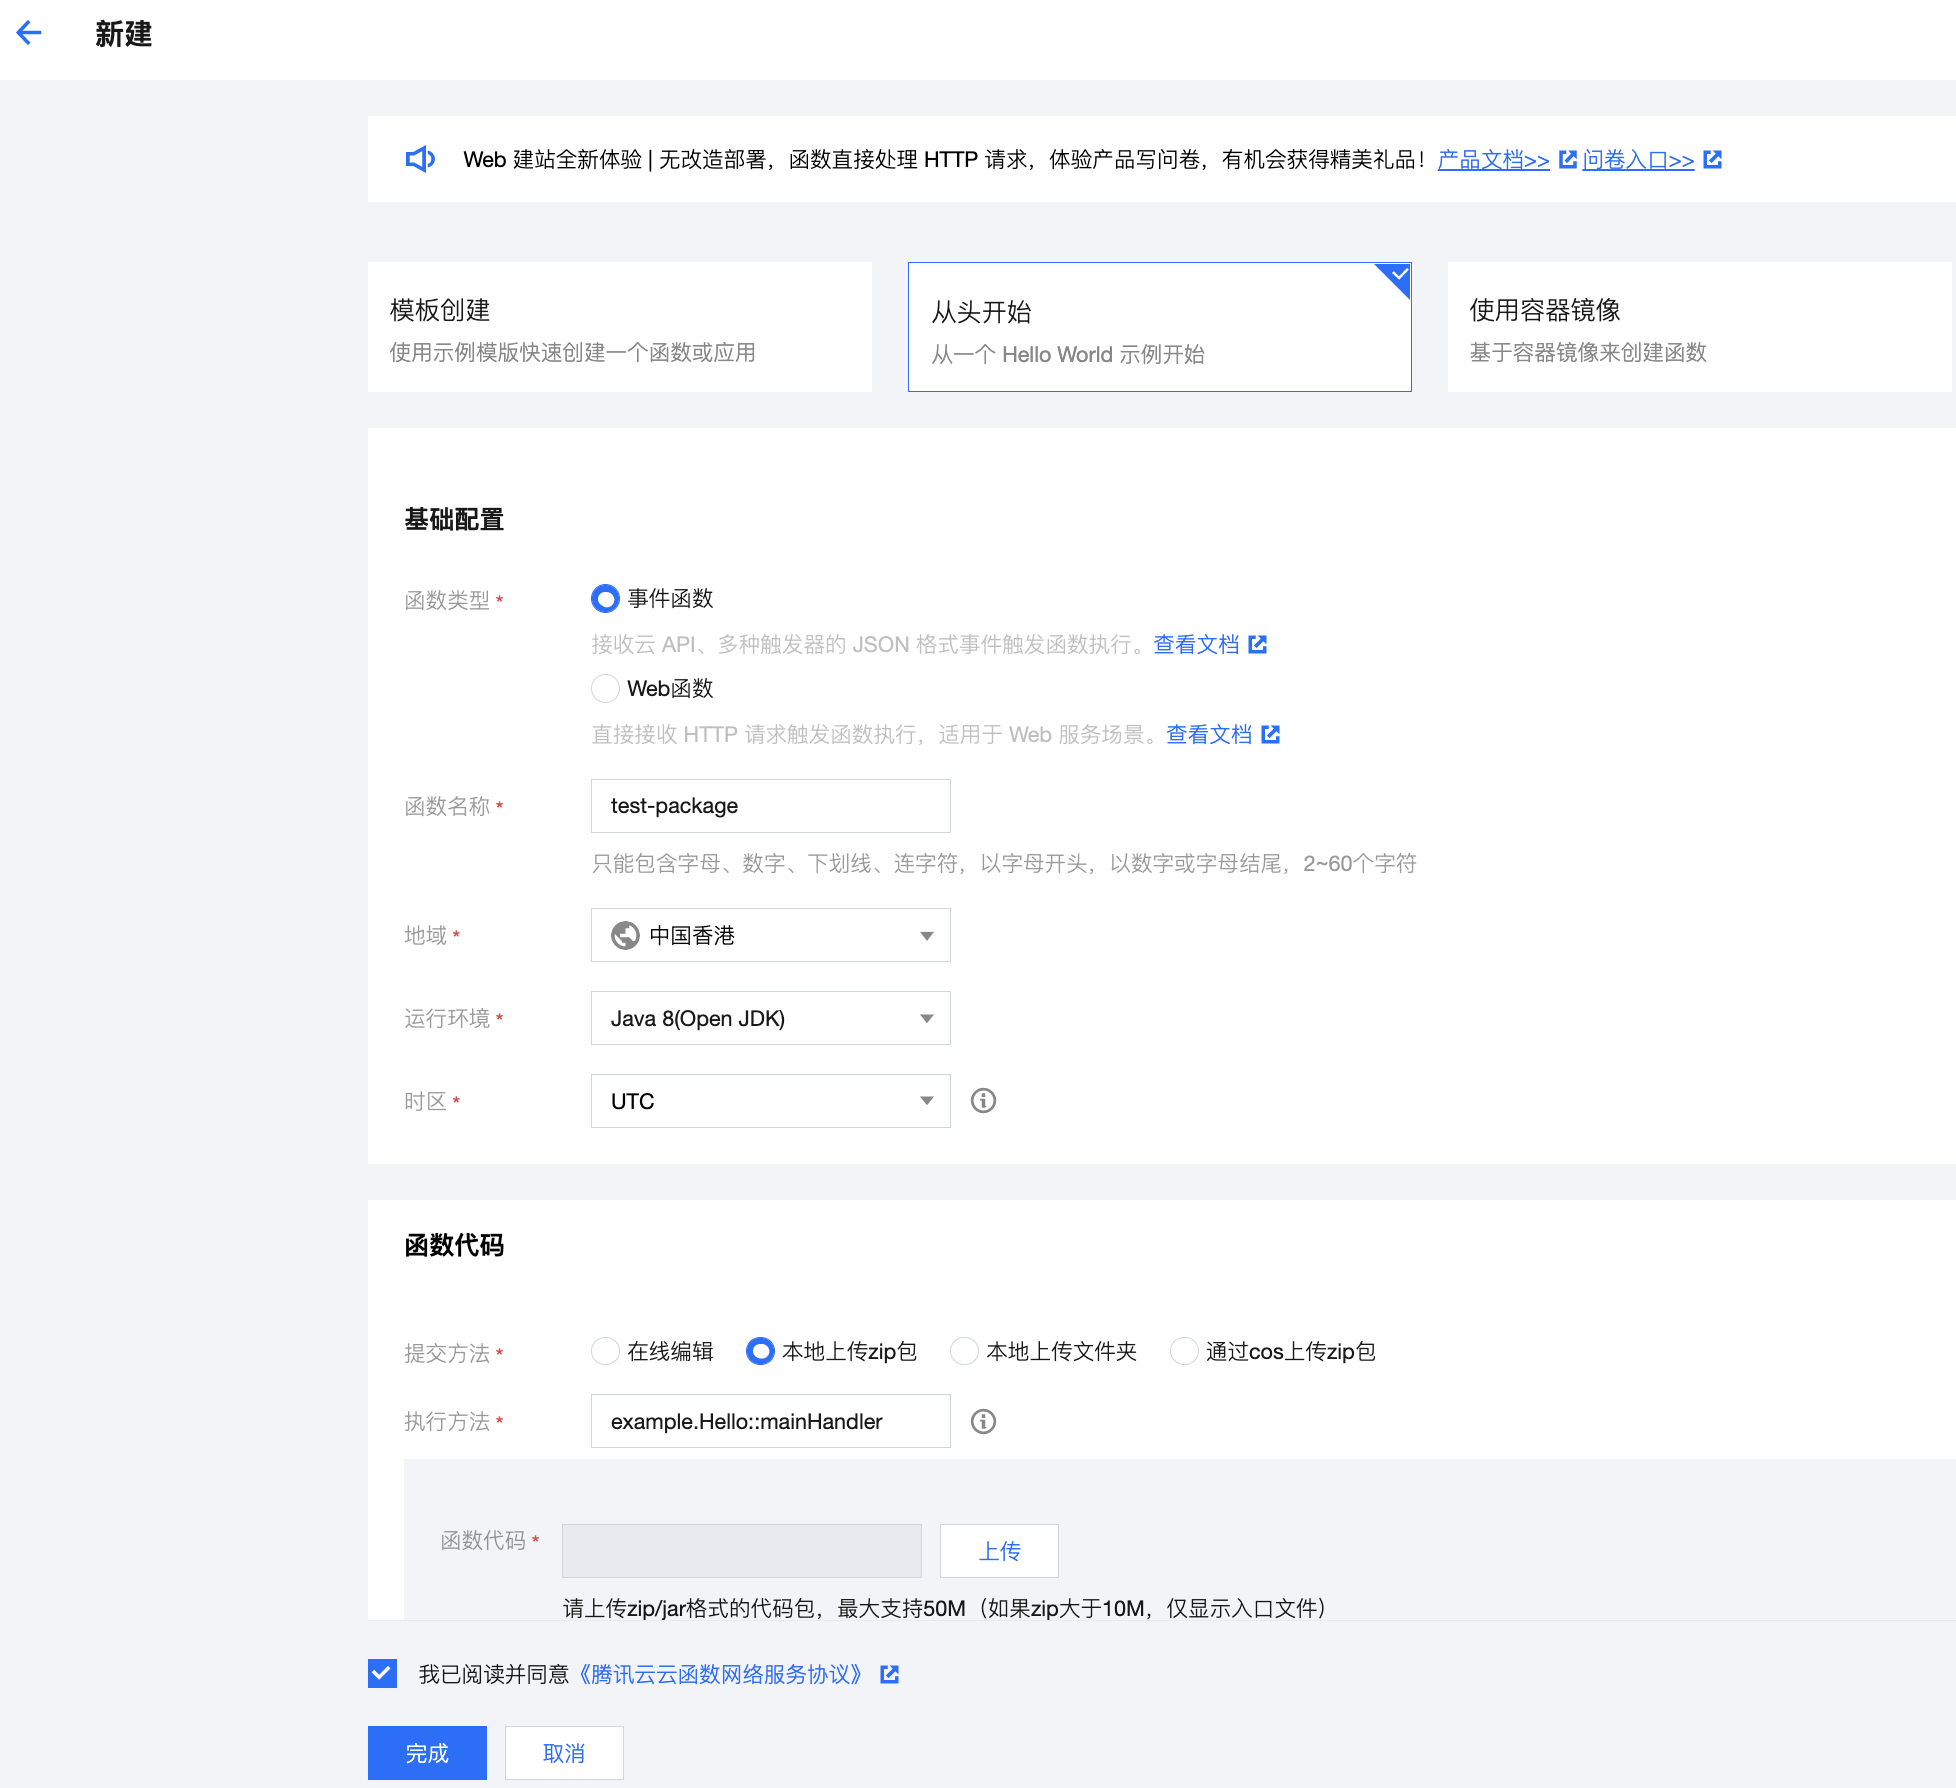Click the 新建 page title

[124, 34]
